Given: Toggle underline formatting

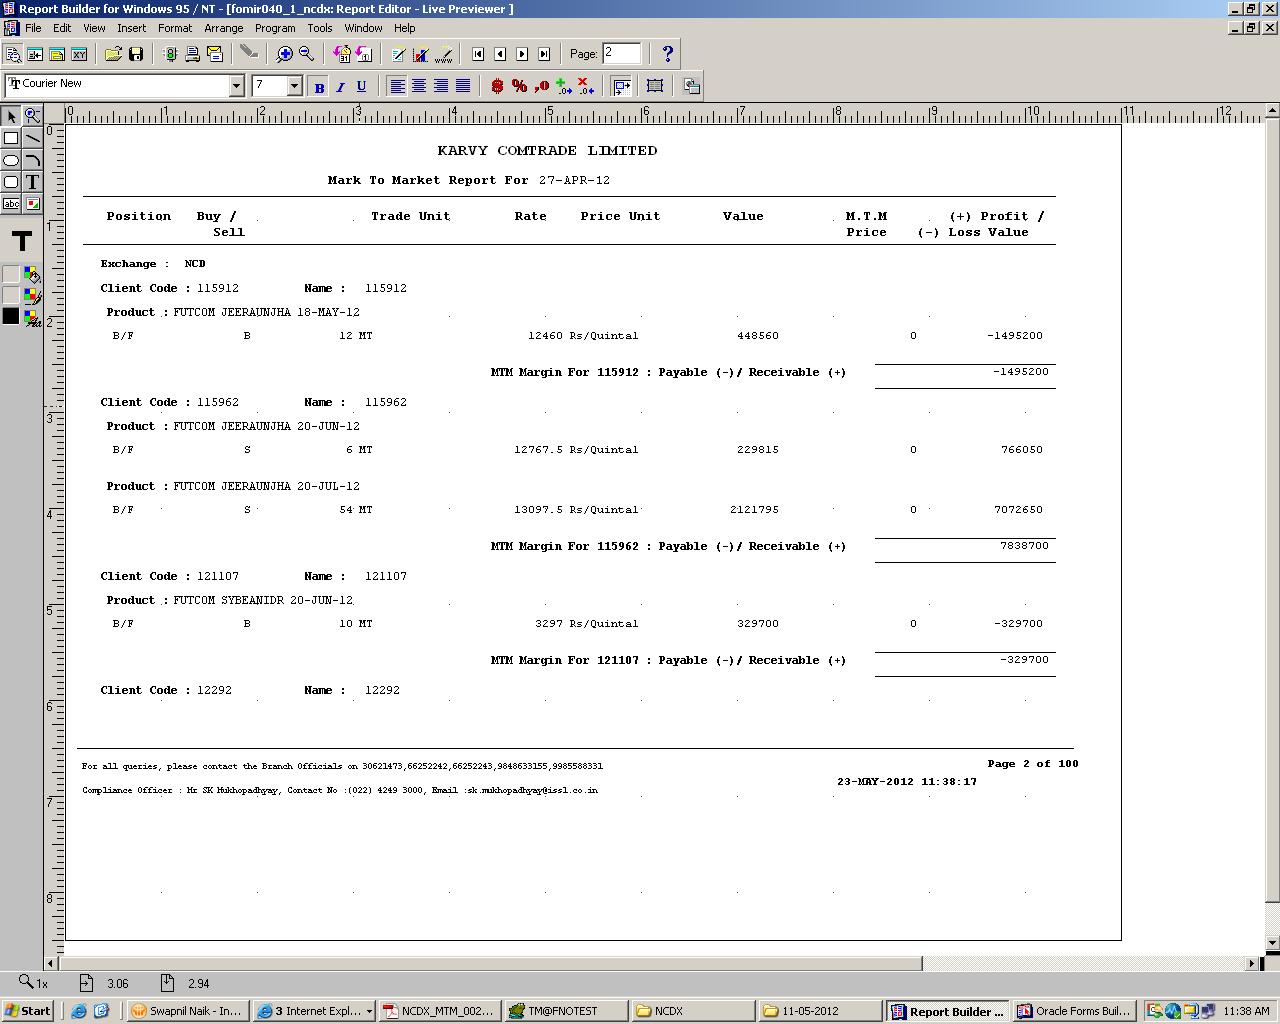Looking at the screenshot, I should coord(361,87).
